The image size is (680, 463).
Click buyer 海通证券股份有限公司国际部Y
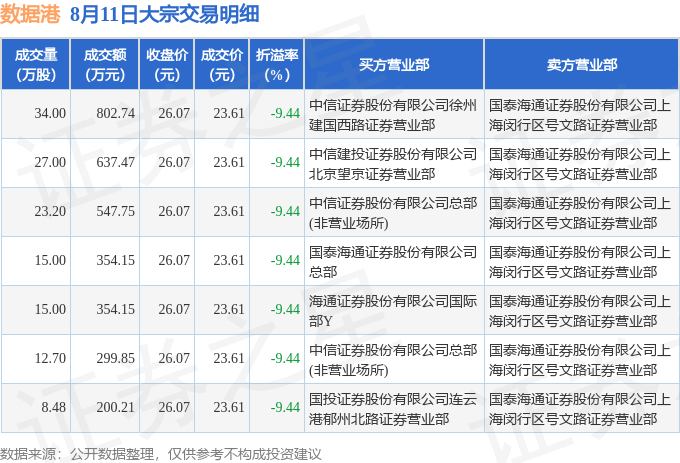coord(393,311)
